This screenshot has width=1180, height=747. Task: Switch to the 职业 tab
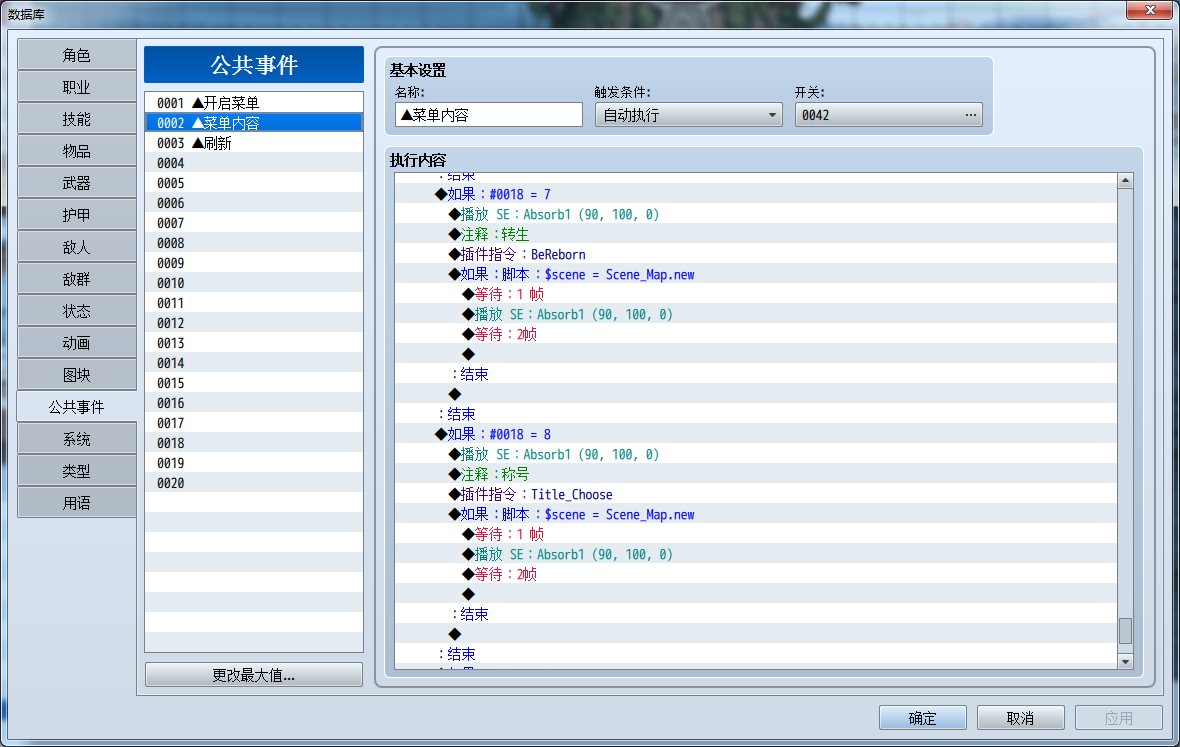pos(77,87)
